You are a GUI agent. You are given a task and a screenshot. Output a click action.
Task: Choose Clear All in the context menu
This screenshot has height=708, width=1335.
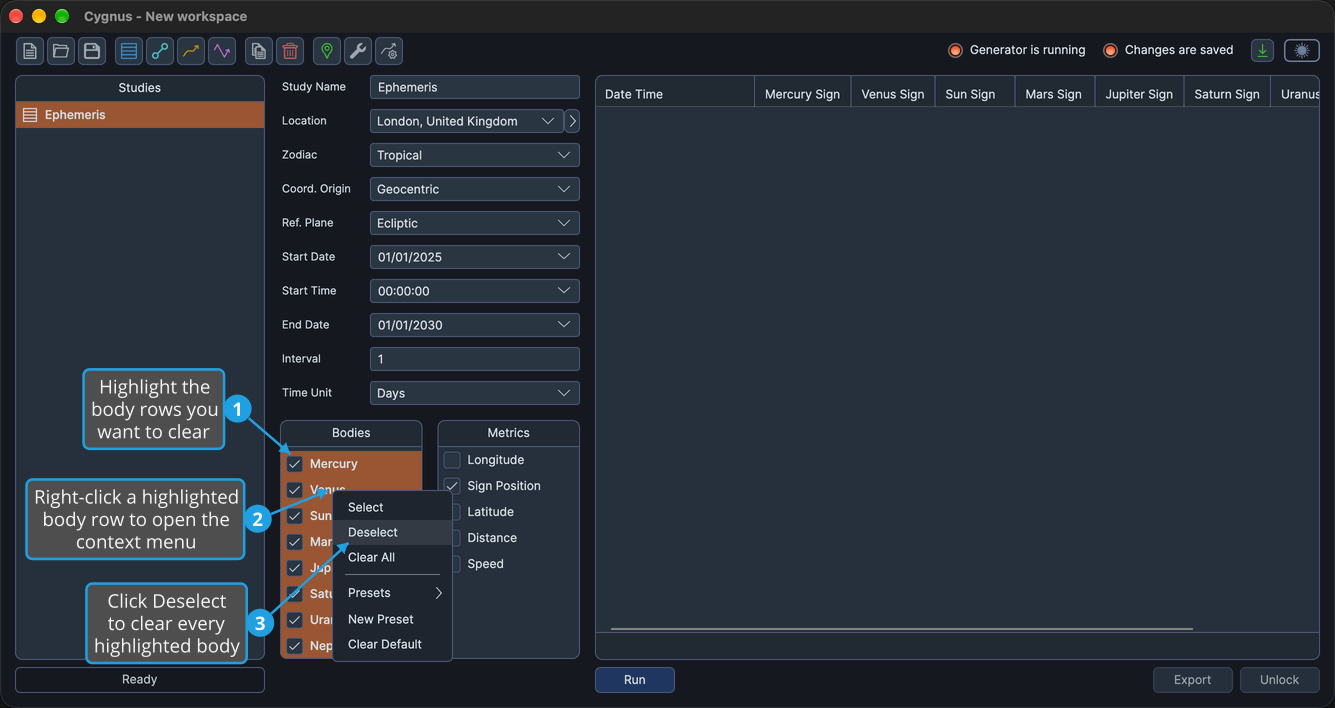point(392,557)
